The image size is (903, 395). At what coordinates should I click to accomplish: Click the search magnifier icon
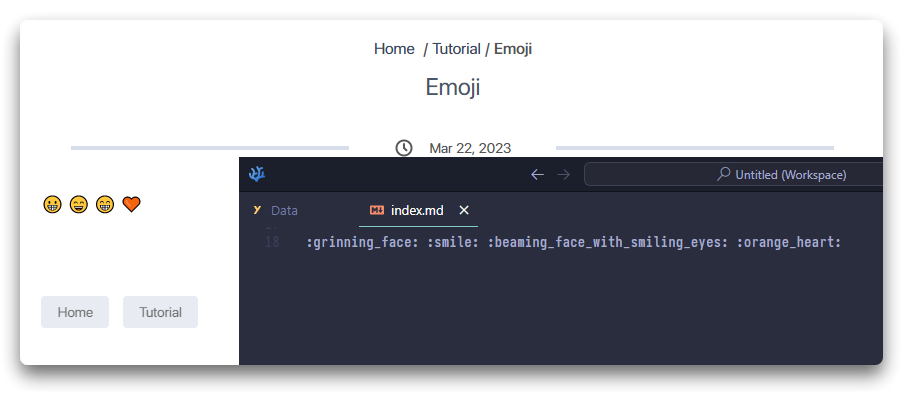[x=723, y=174]
